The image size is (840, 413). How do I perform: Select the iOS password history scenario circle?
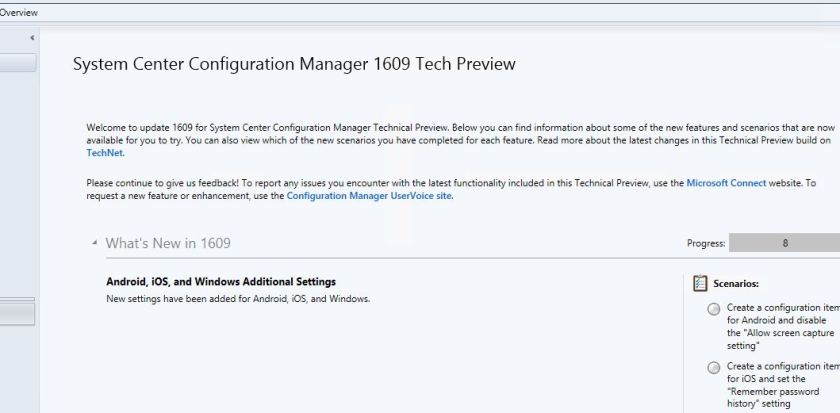(713, 369)
